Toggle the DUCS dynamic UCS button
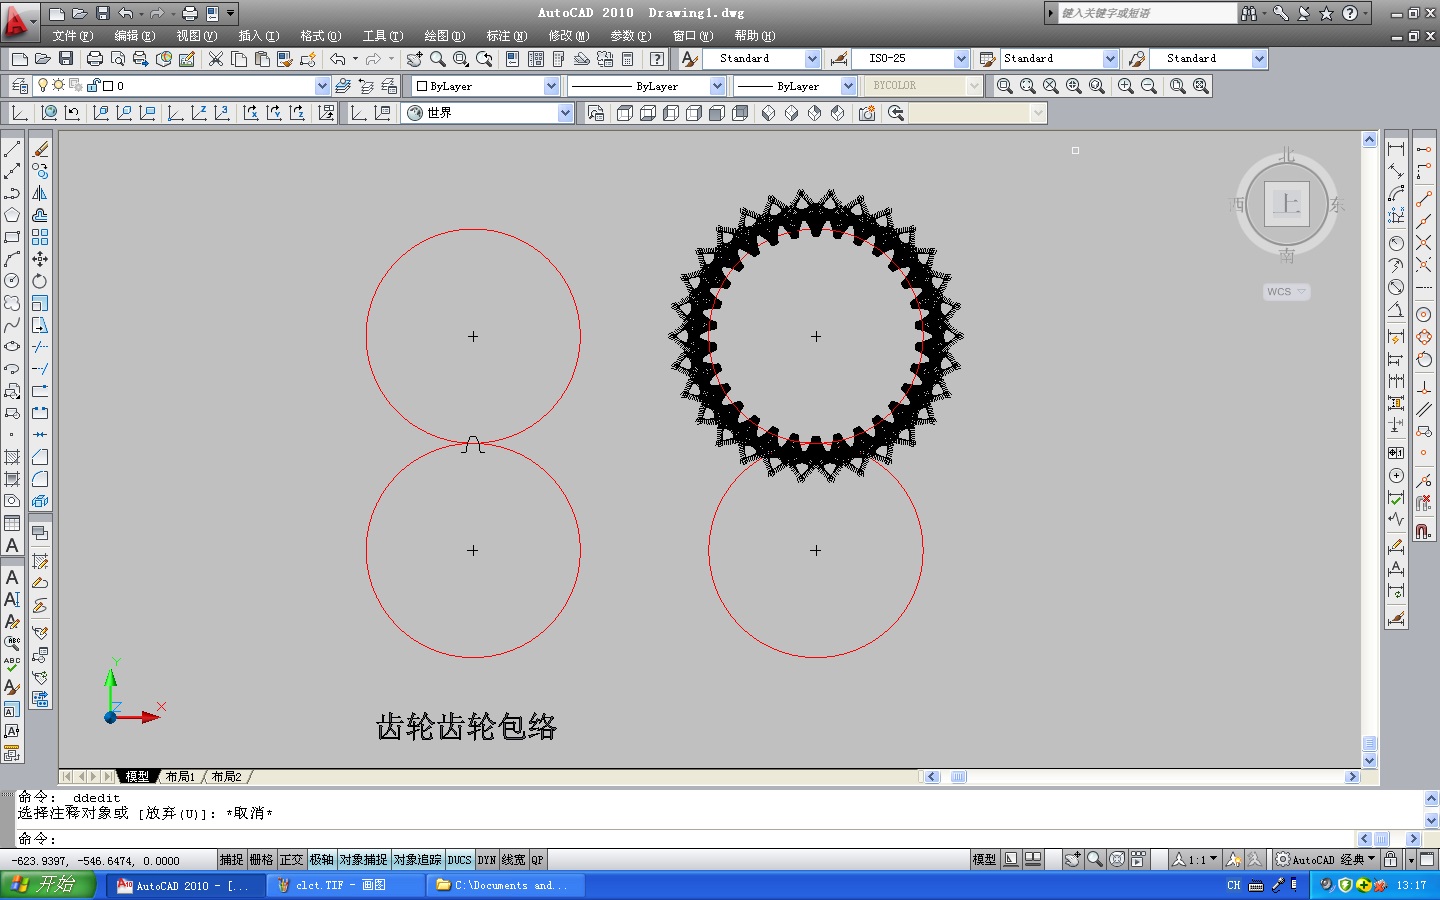Image resolution: width=1440 pixels, height=900 pixels. point(459,860)
